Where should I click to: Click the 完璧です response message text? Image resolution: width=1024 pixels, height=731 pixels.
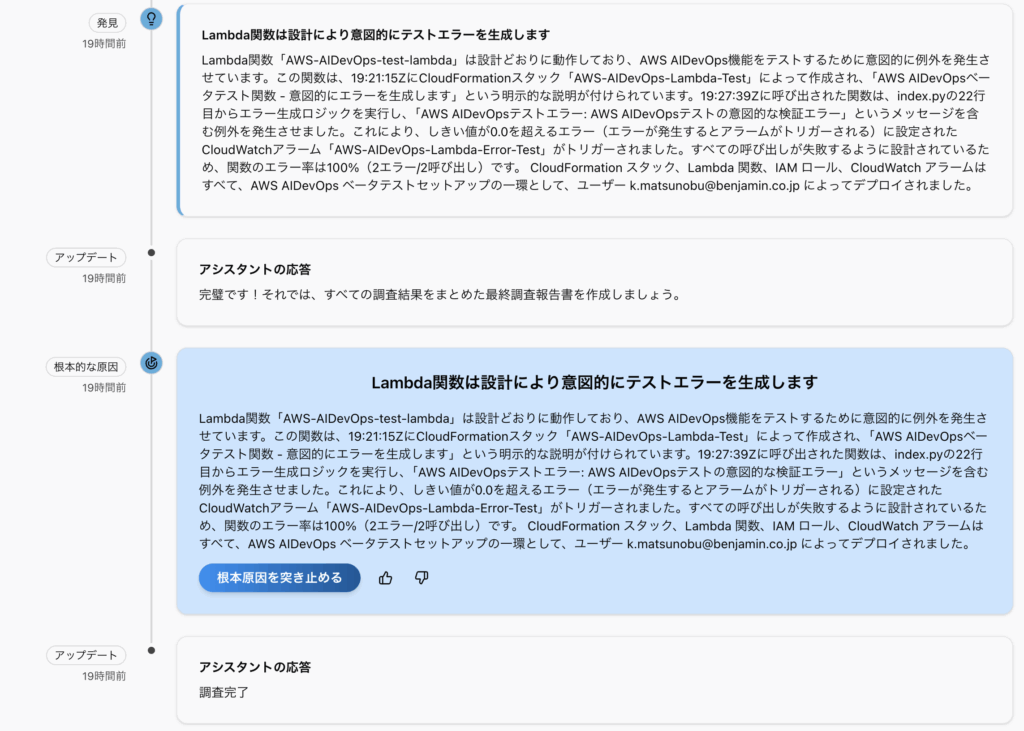[x=440, y=295]
